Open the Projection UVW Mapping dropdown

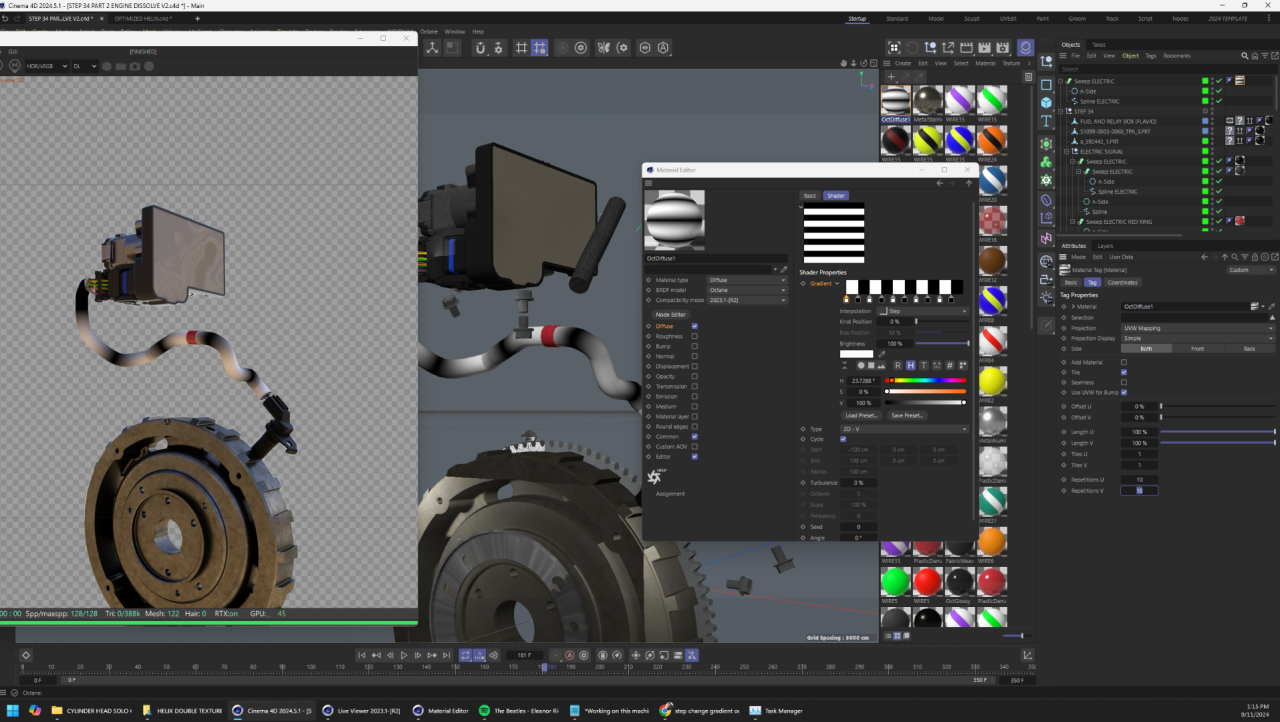coord(1198,328)
